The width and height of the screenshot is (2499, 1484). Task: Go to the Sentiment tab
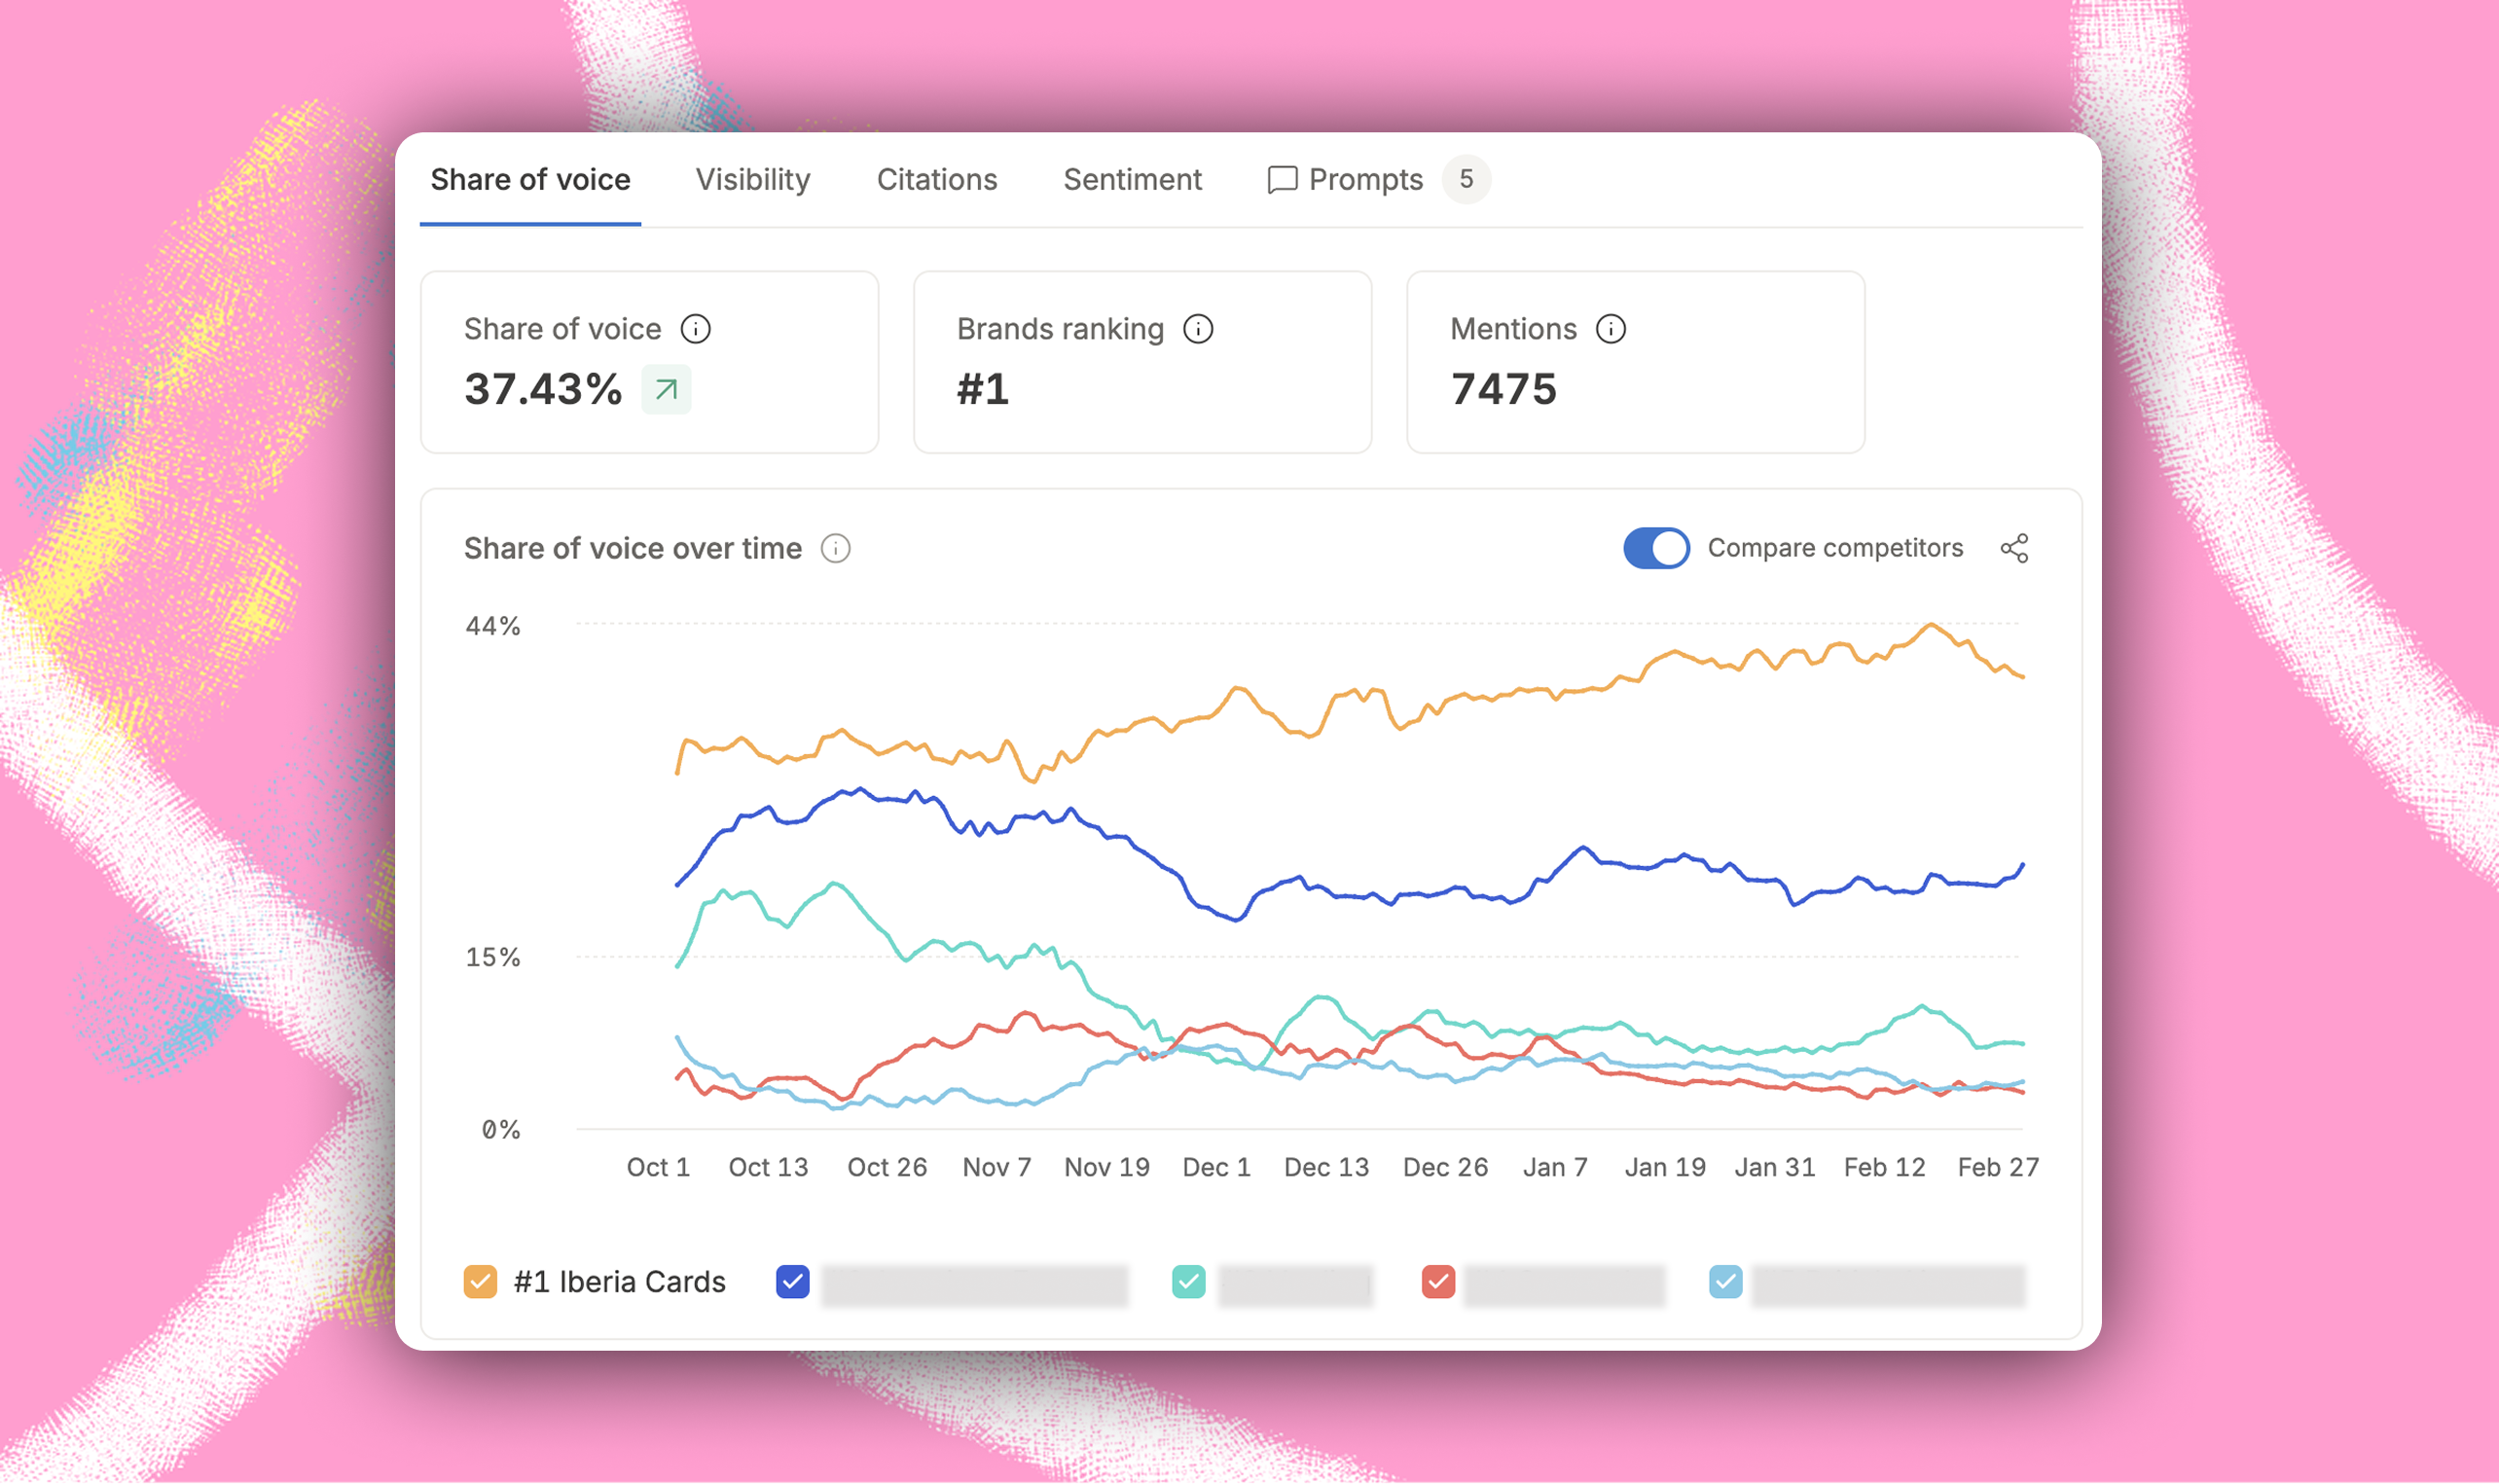pos(1132,180)
